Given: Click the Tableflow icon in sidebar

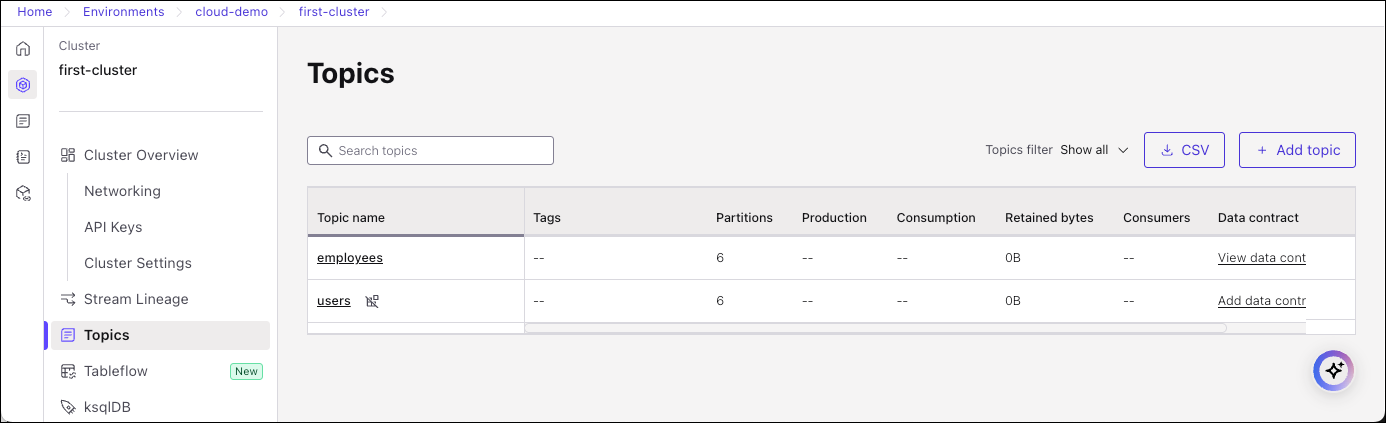Looking at the screenshot, I should click(x=68, y=371).
